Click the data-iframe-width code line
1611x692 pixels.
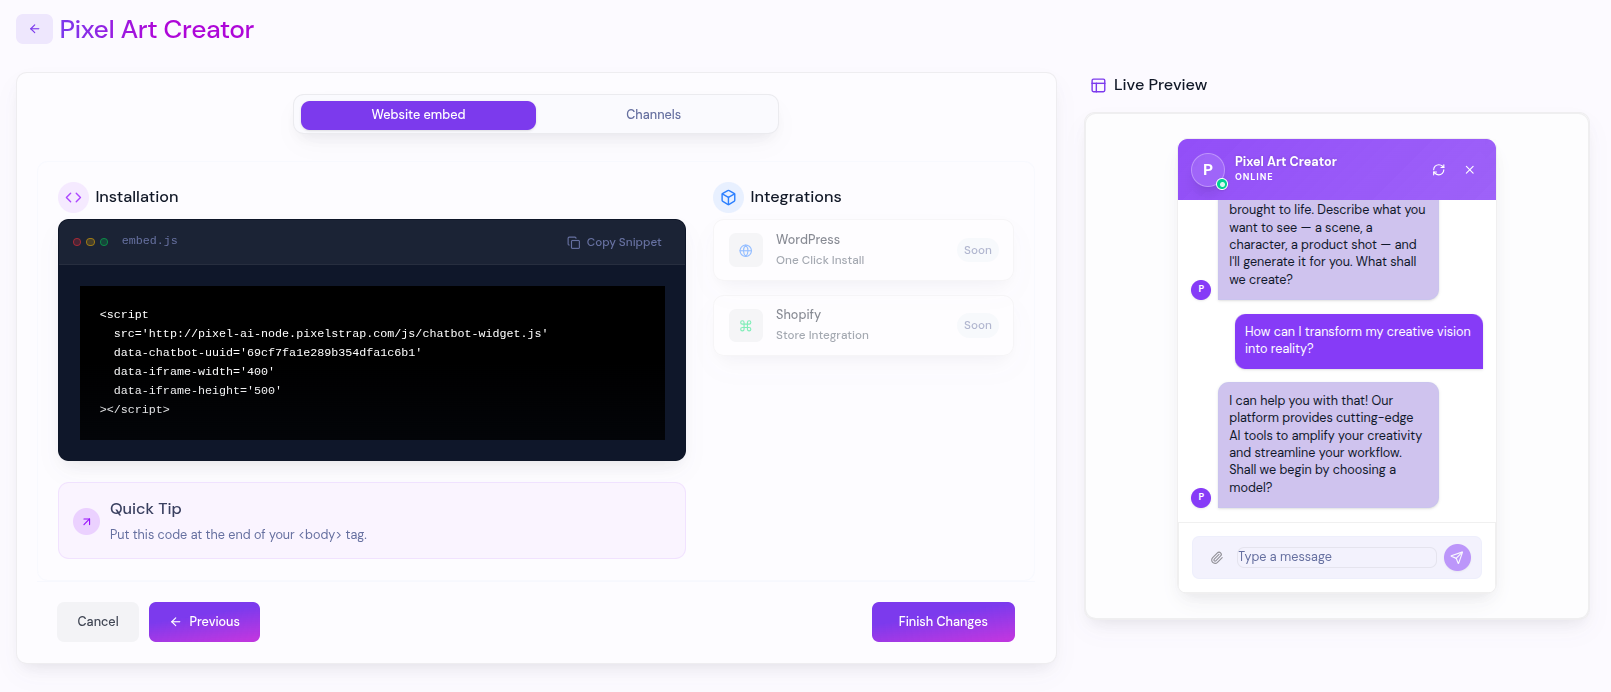(x=194, y=372)
